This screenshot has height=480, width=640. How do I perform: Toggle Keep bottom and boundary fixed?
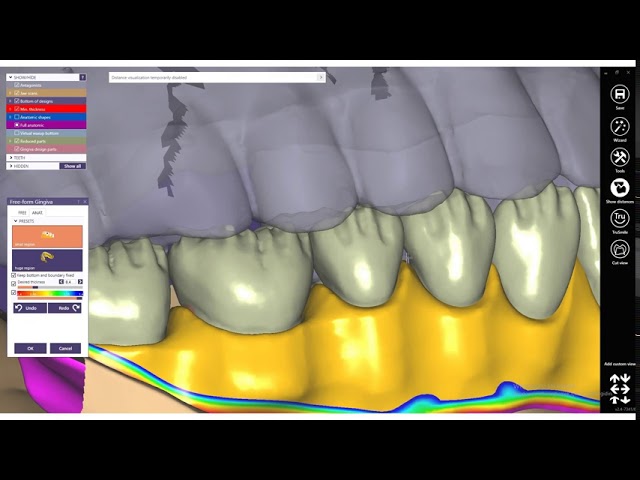[x=13, y=275]
